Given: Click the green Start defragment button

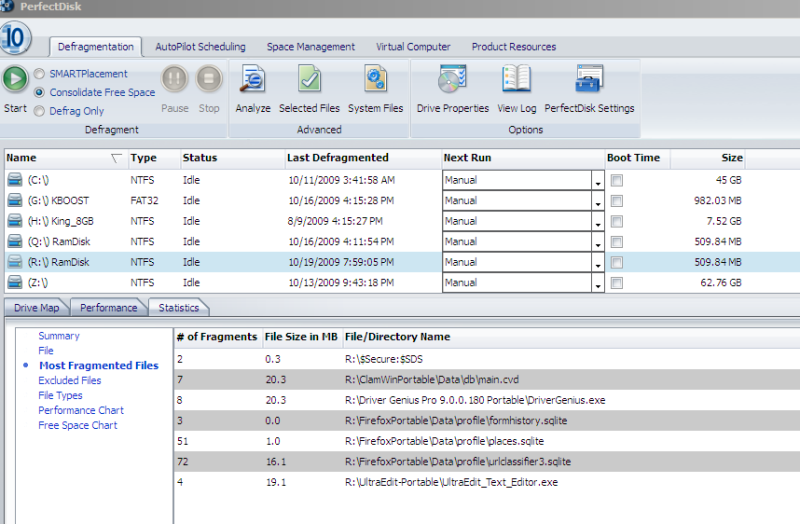Looking at the screenshot, I should (x=15, y=79).
